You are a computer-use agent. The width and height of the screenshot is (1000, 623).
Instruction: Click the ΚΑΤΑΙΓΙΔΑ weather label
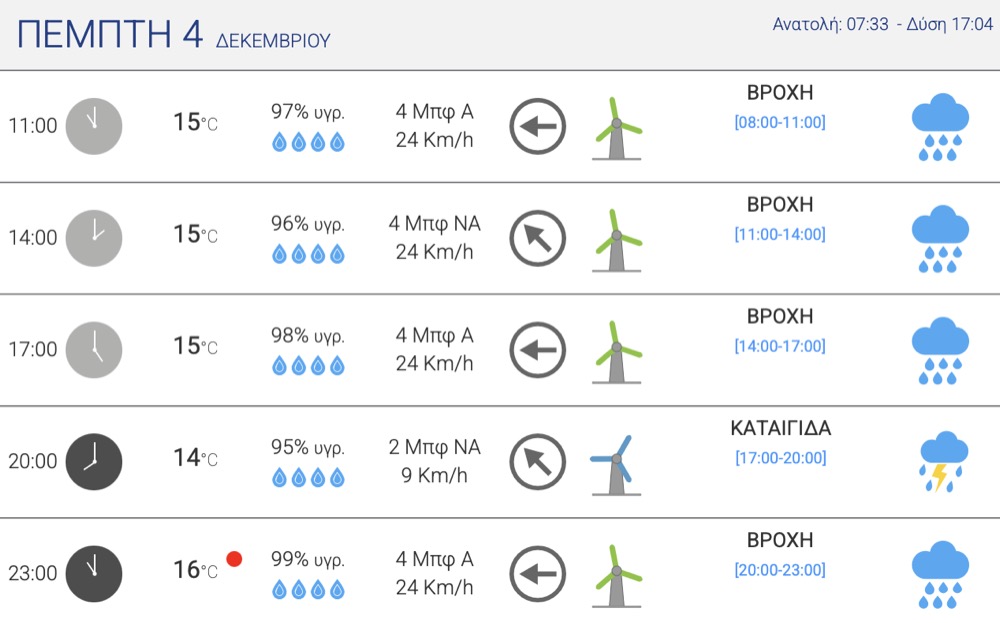(x=780, y=429)
